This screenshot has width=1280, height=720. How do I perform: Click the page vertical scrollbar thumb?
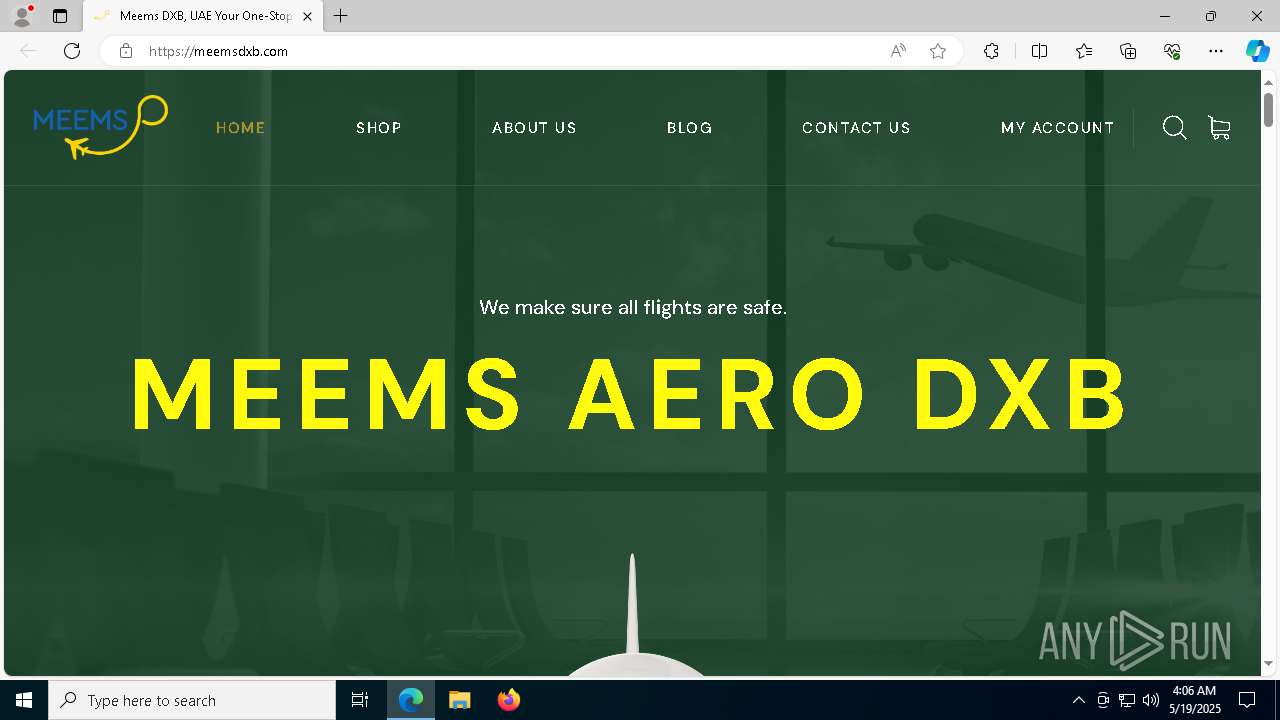(1268, 109)
